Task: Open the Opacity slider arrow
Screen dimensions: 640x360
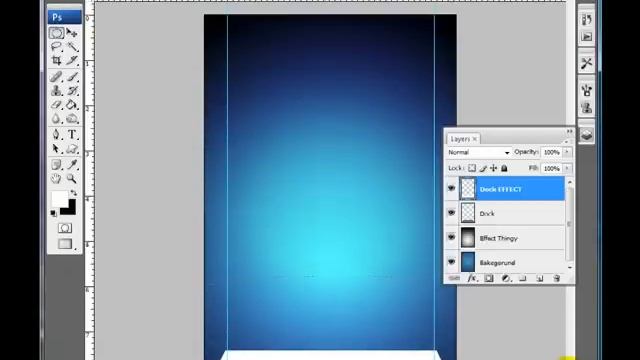Action: coord(567,152)
